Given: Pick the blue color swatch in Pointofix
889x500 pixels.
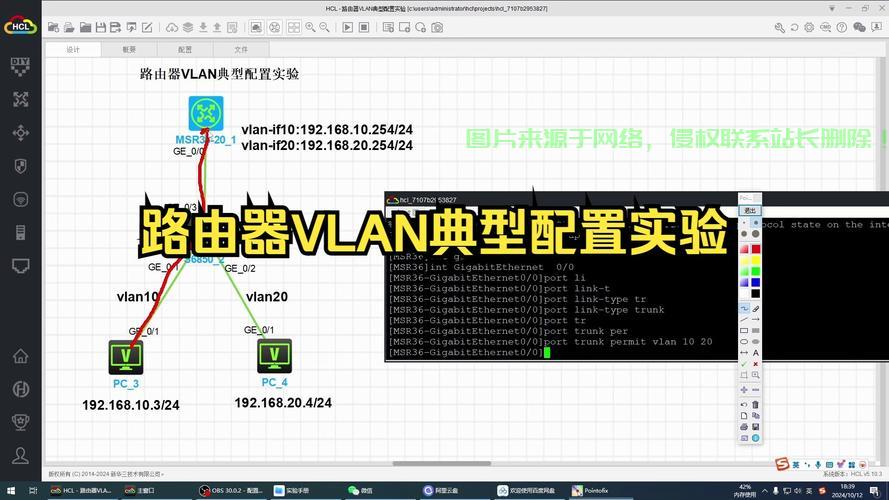Looking at the screenshot, I should (755, 282).
